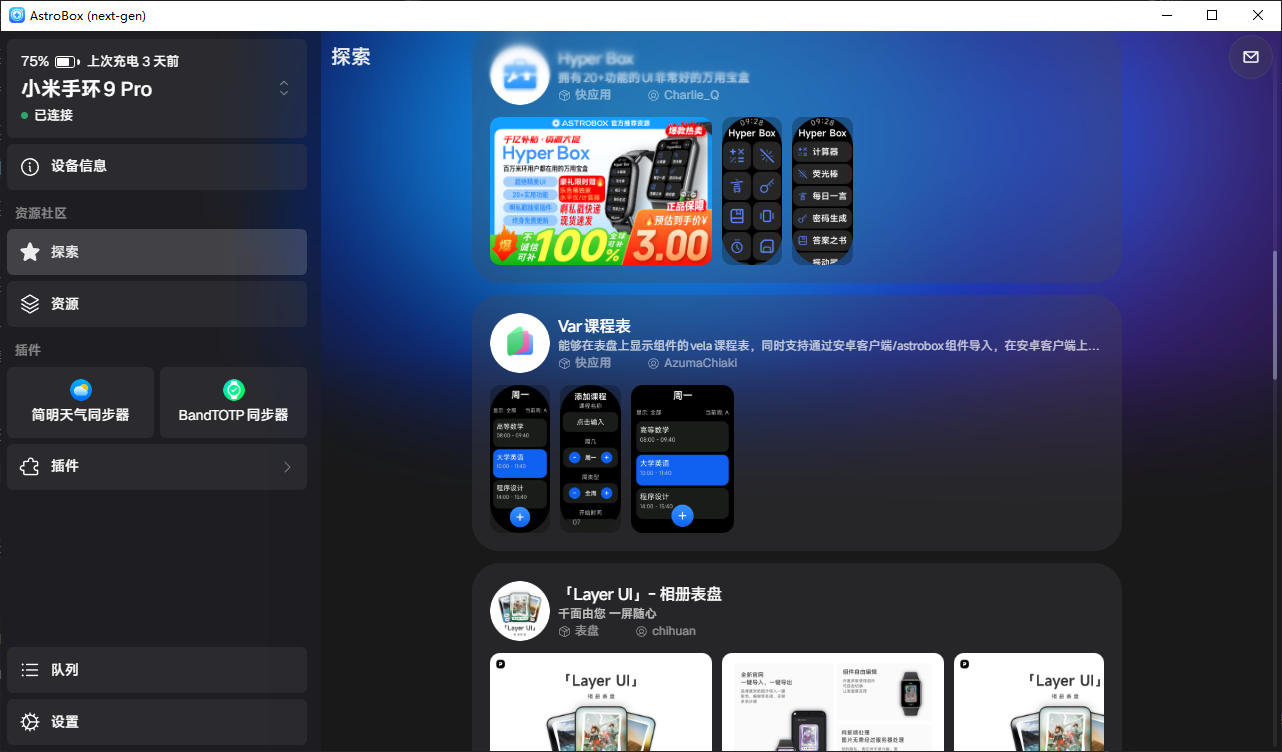This screenshot has height=752, width=1282.
Task: Open the 资源 layers item
Action: (x=157, y=304)
